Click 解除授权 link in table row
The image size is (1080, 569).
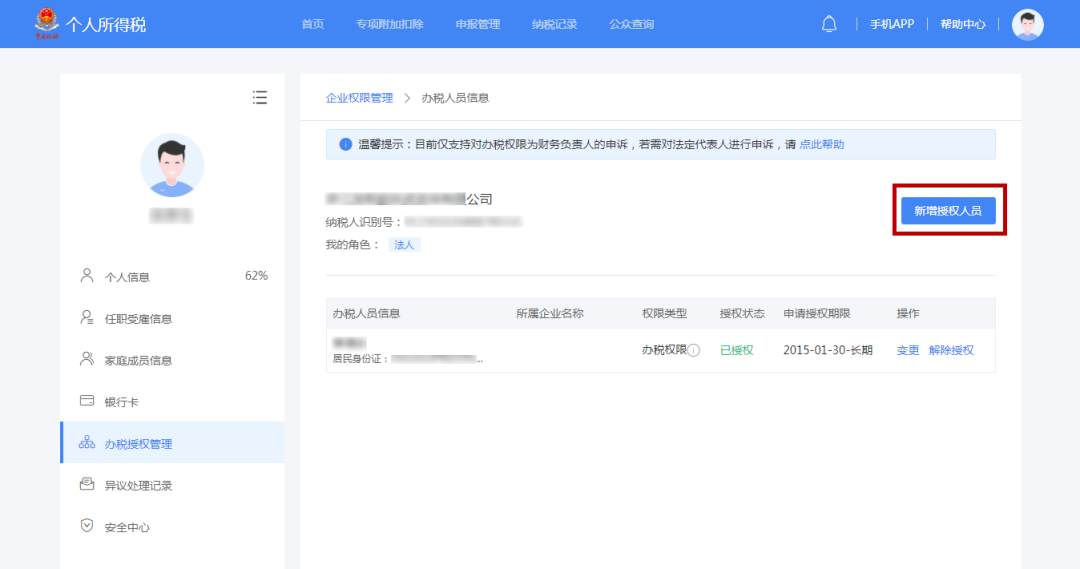pos(951,350)
